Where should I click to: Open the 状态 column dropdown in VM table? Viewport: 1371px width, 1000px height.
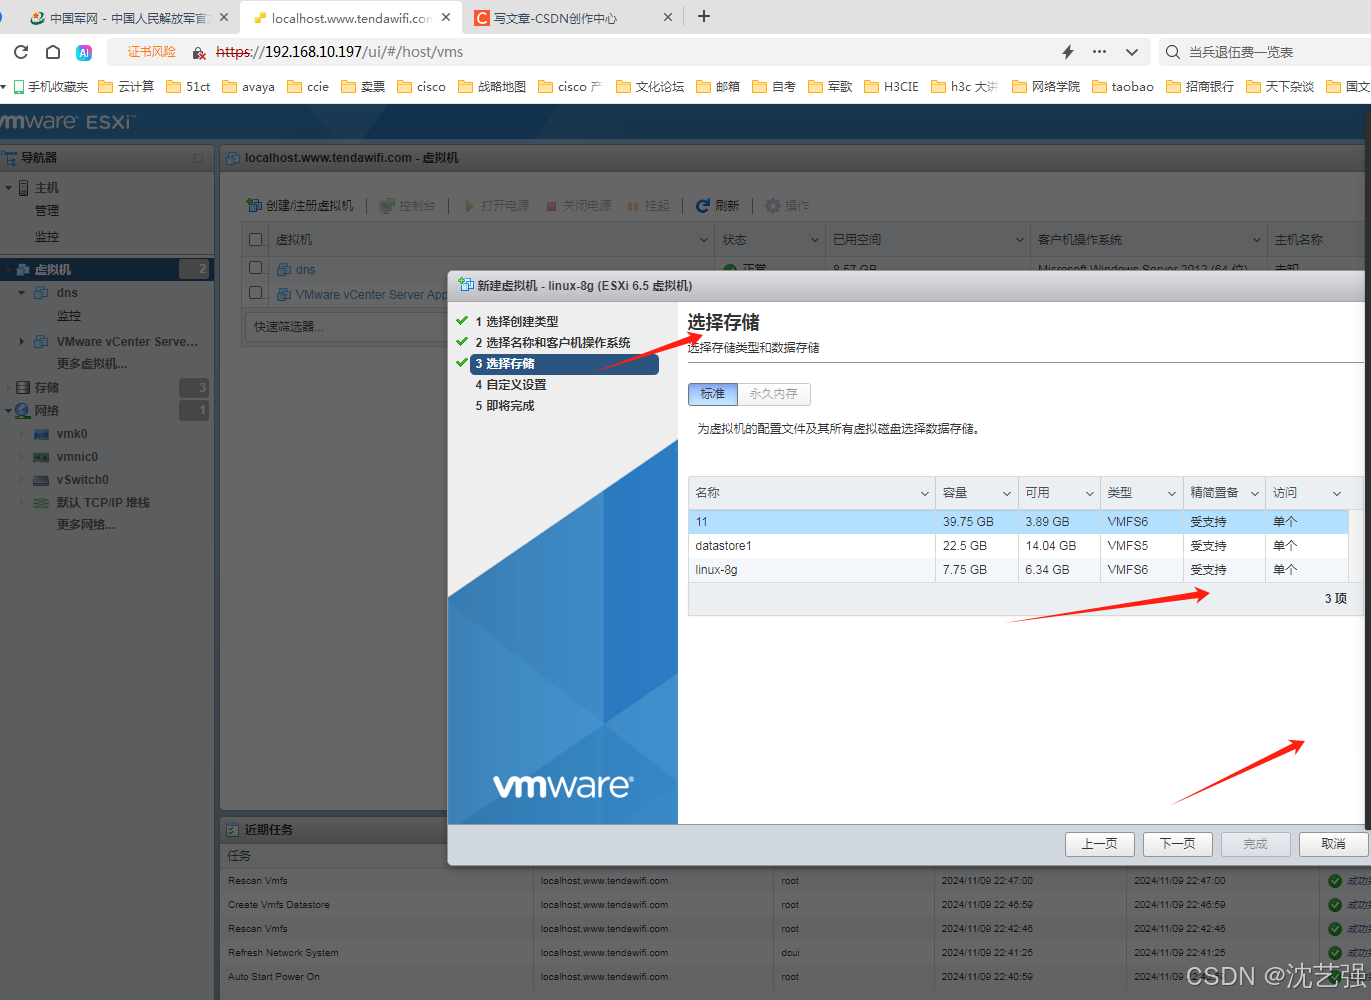tap(815, 240)
